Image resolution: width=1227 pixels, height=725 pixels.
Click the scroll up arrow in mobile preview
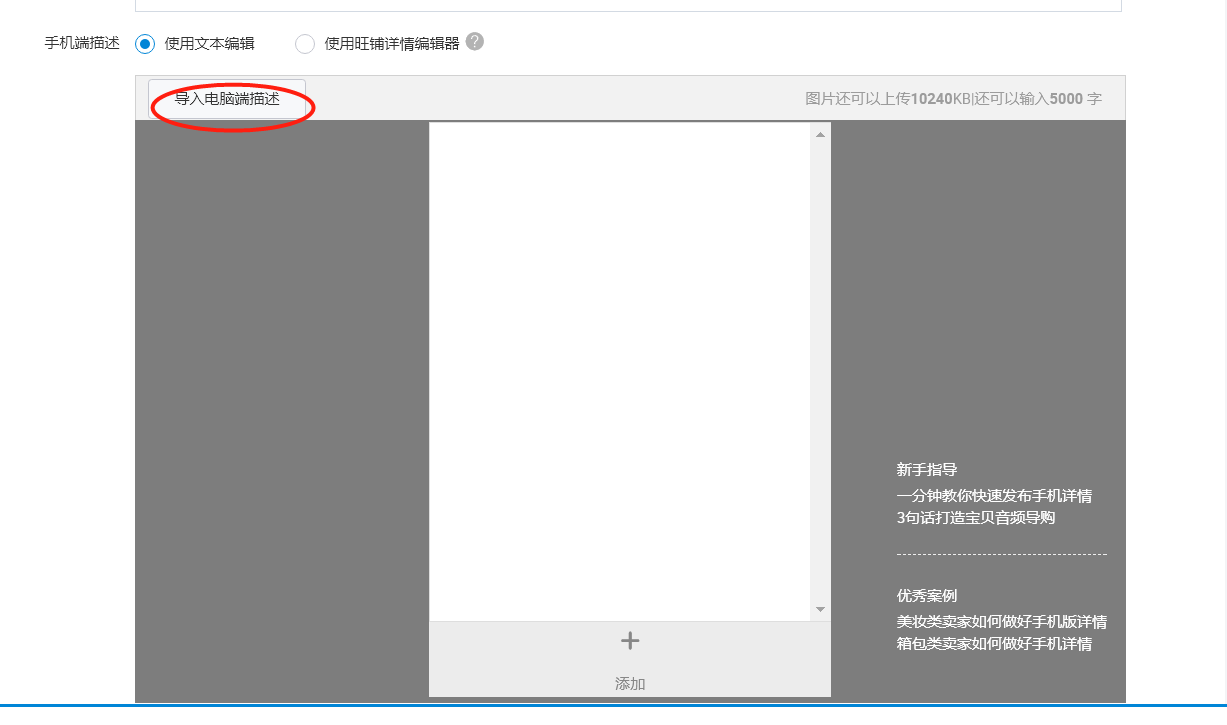(x=820, y=134)
